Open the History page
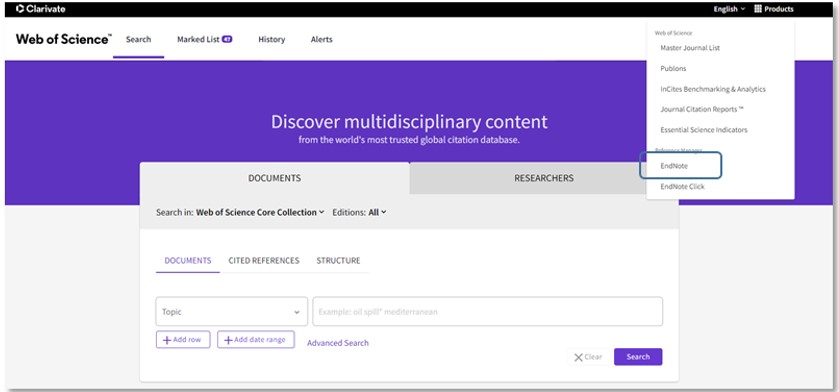Screen dimensions: 839x392 click(272, 39)
